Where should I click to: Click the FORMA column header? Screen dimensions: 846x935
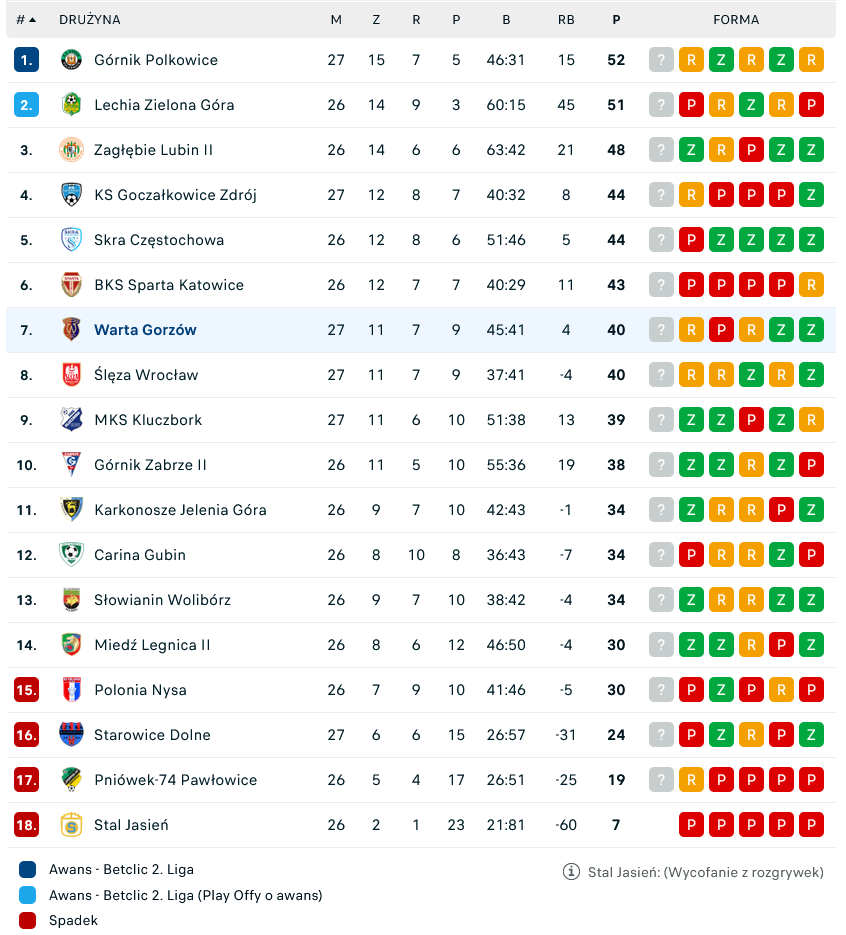(736, 20)
